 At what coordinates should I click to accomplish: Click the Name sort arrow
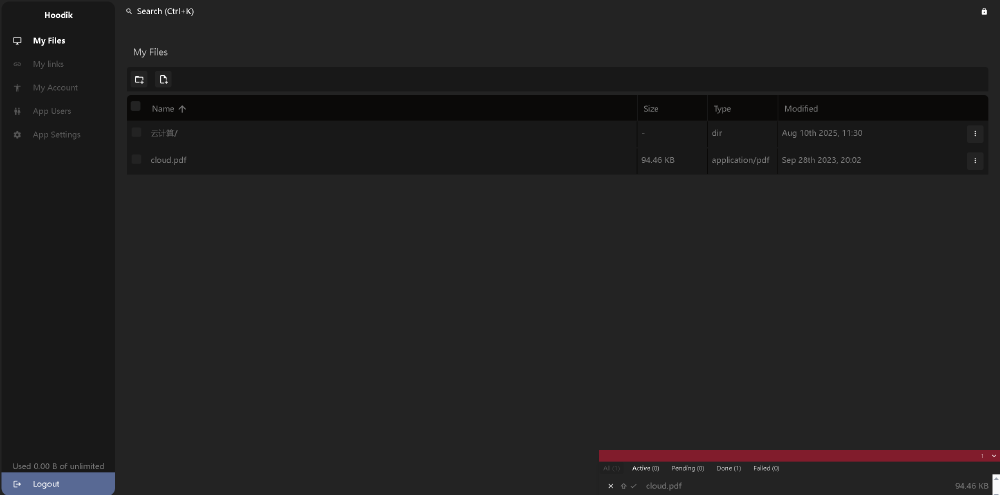(x=182, y=109)
